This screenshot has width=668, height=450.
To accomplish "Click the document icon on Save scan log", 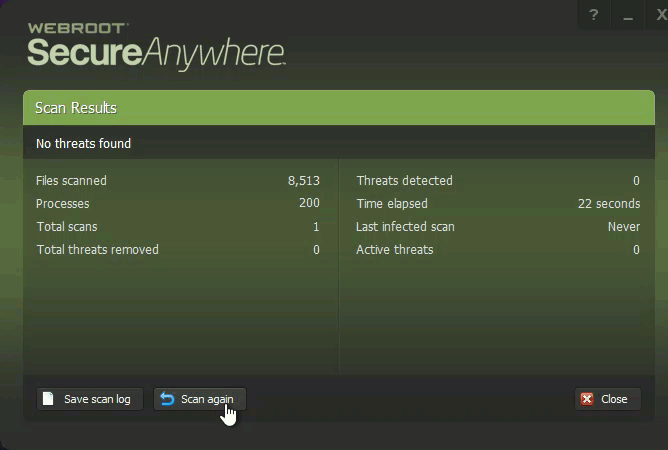I will 48,399.
